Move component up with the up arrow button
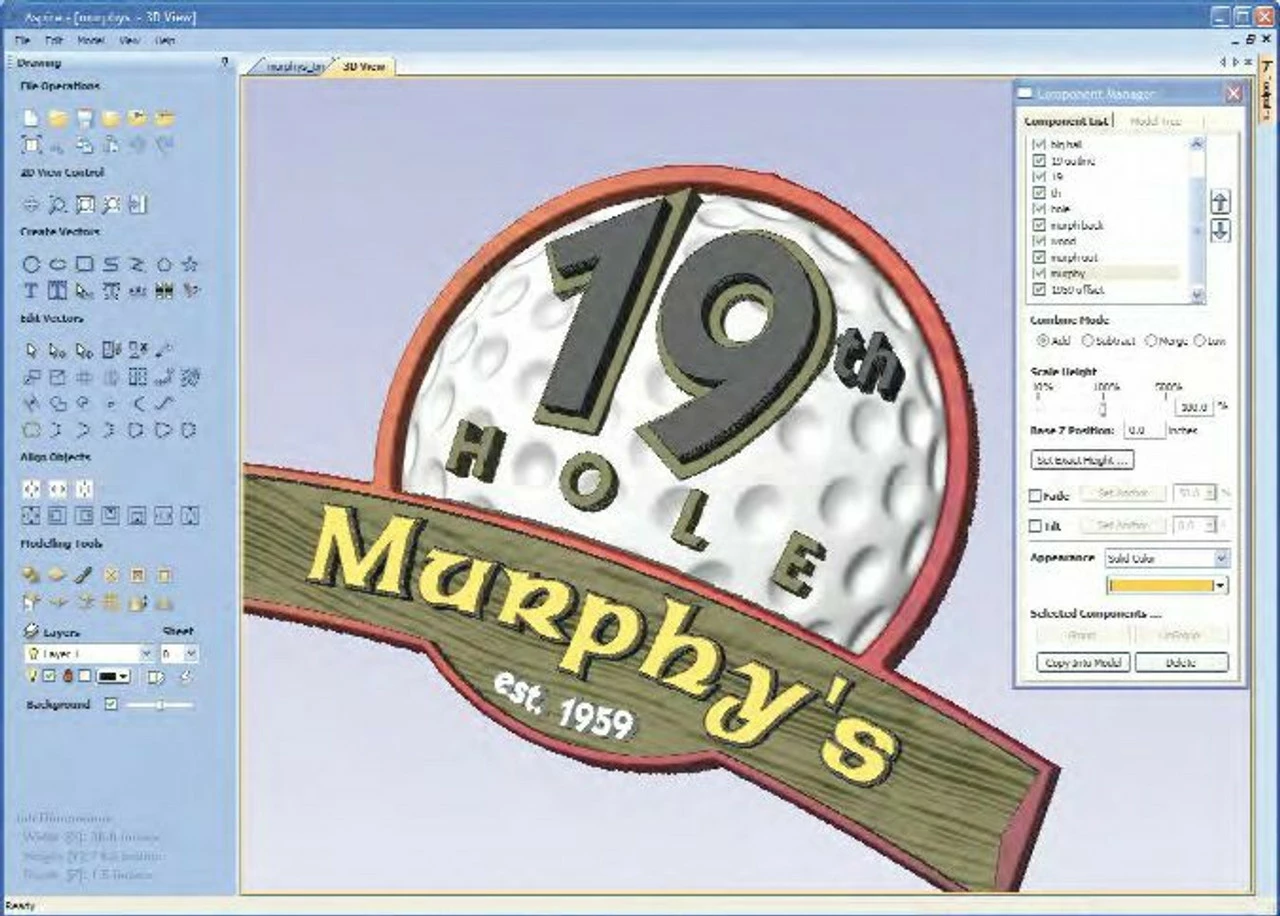1280x916 pixels. click(x=1220, y=202)
